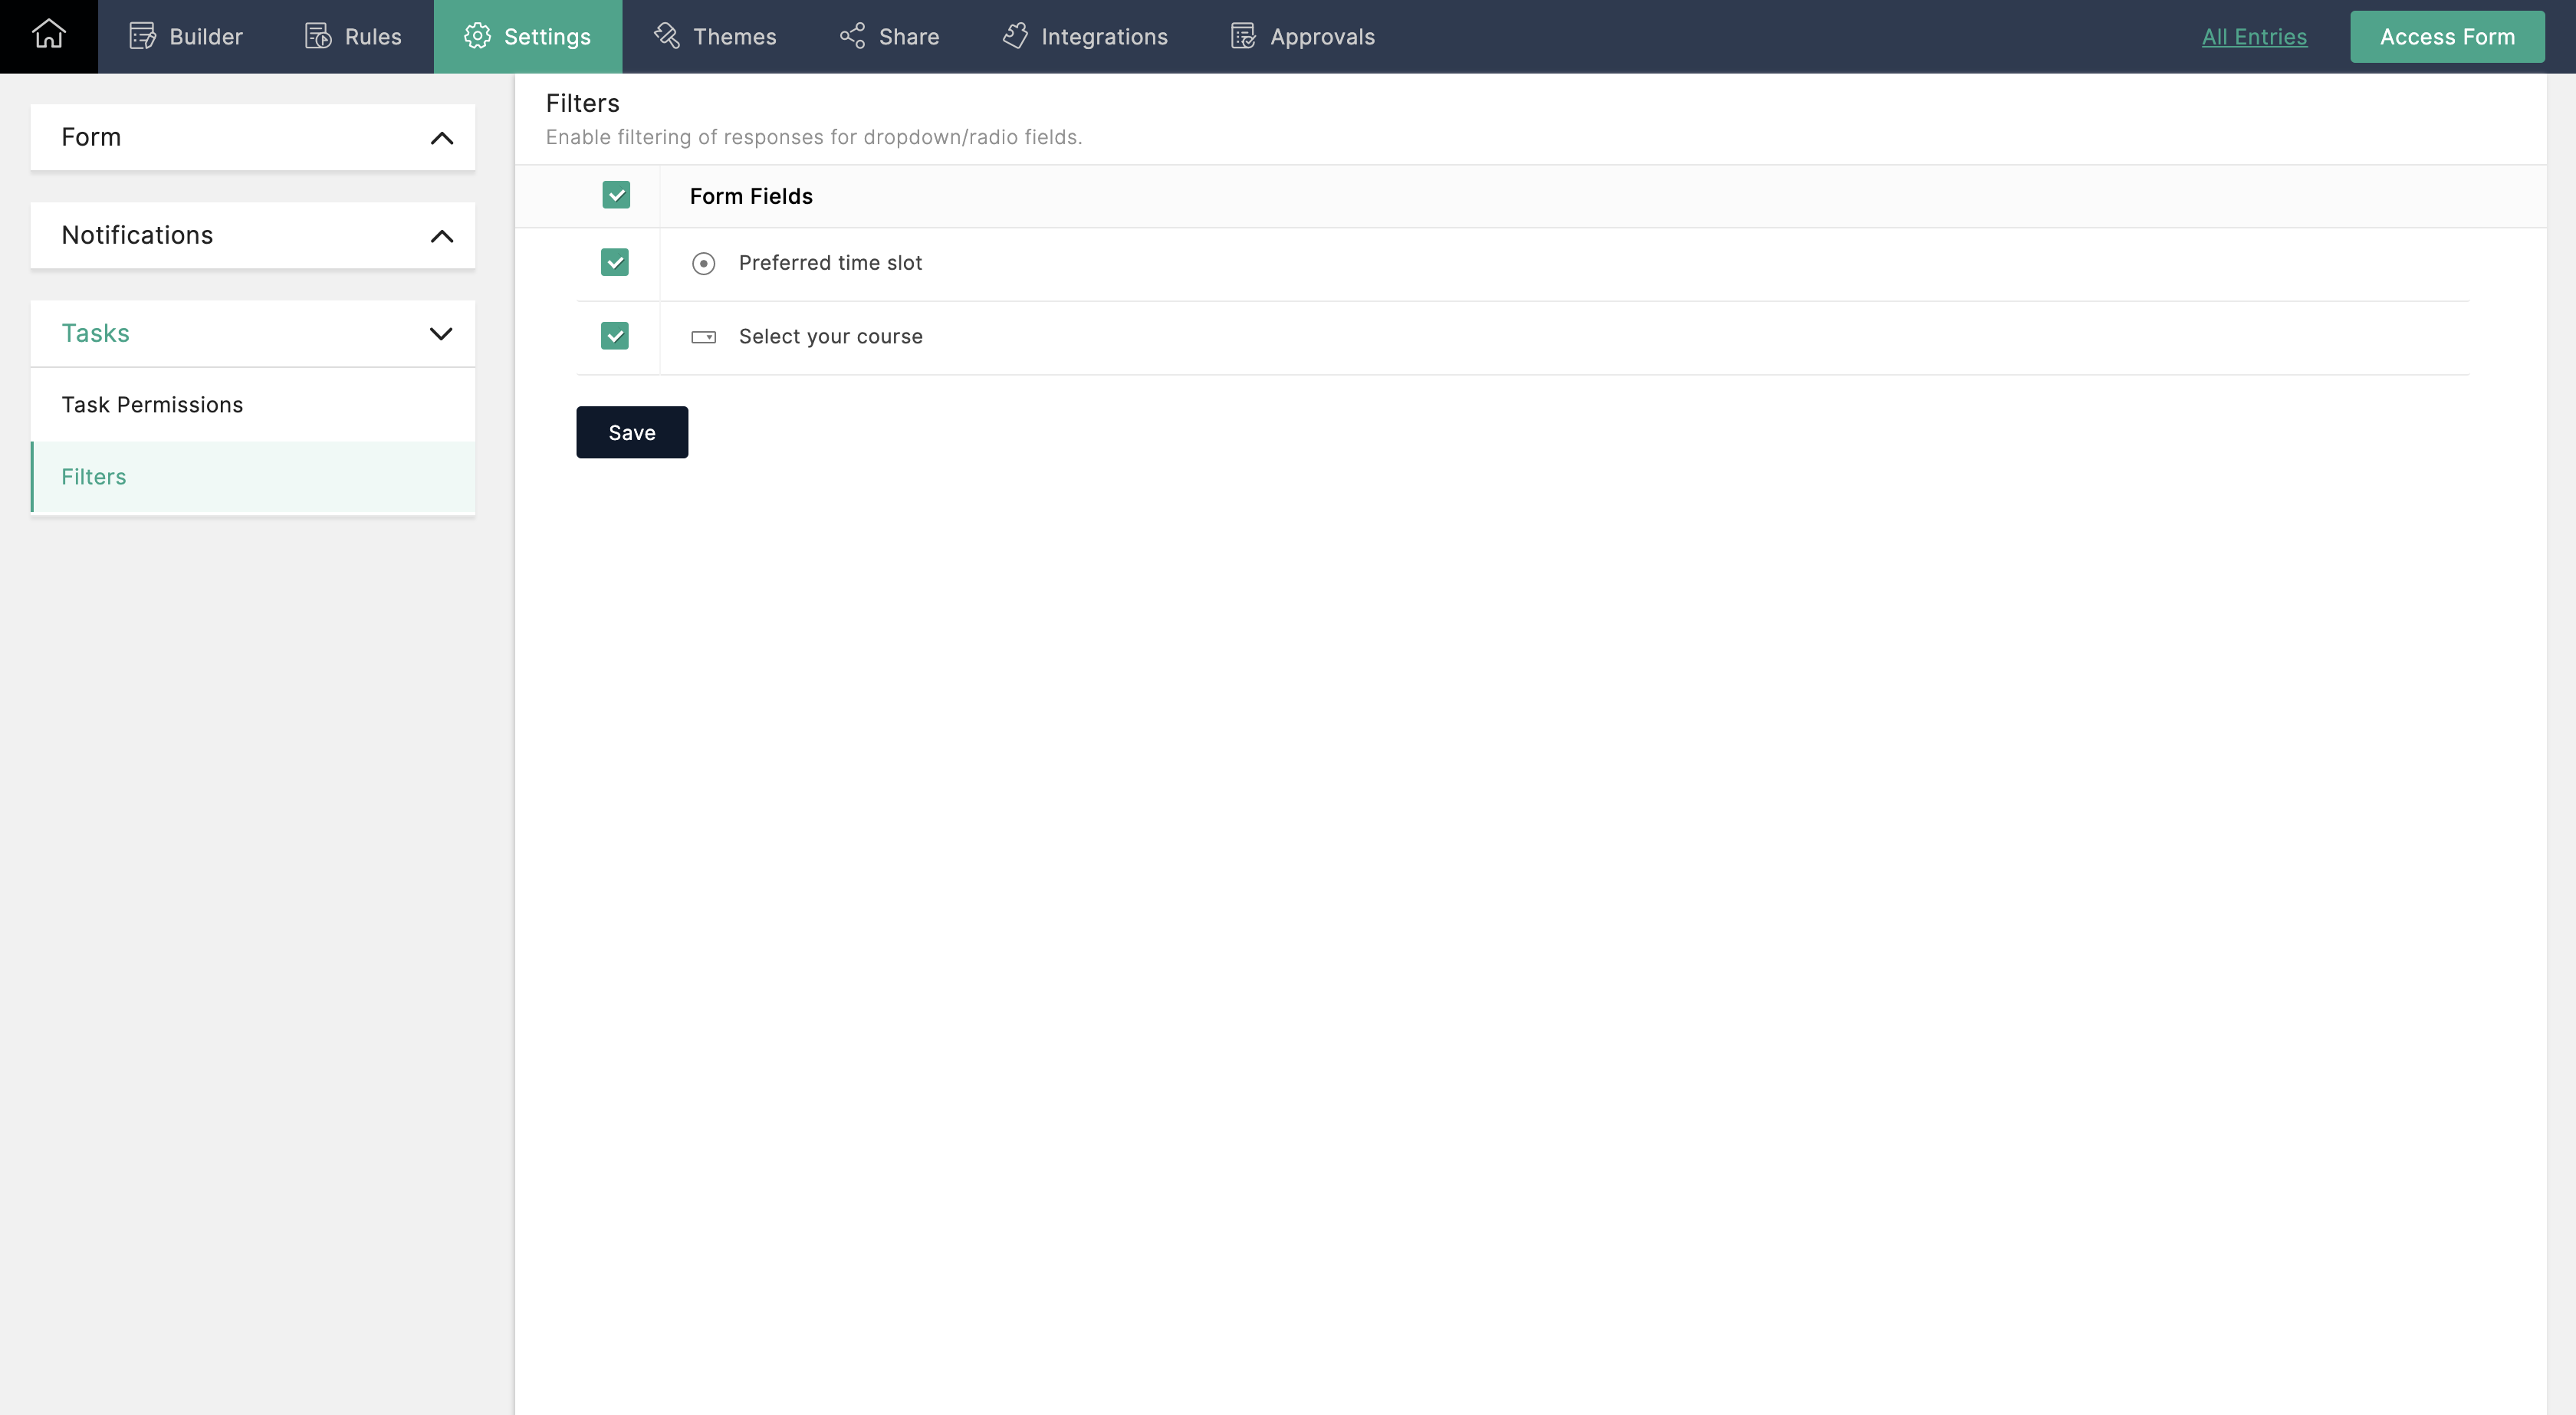Select the Filters sidebar item
The height and width of the screenshot is (1415, 2576).
[x=94, y=476]
